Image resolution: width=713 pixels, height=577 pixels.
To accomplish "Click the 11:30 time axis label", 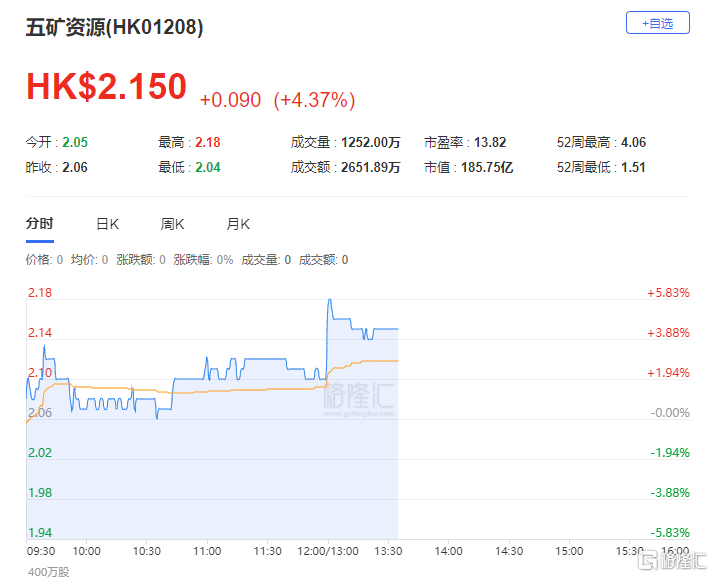I will click(267, 551).
